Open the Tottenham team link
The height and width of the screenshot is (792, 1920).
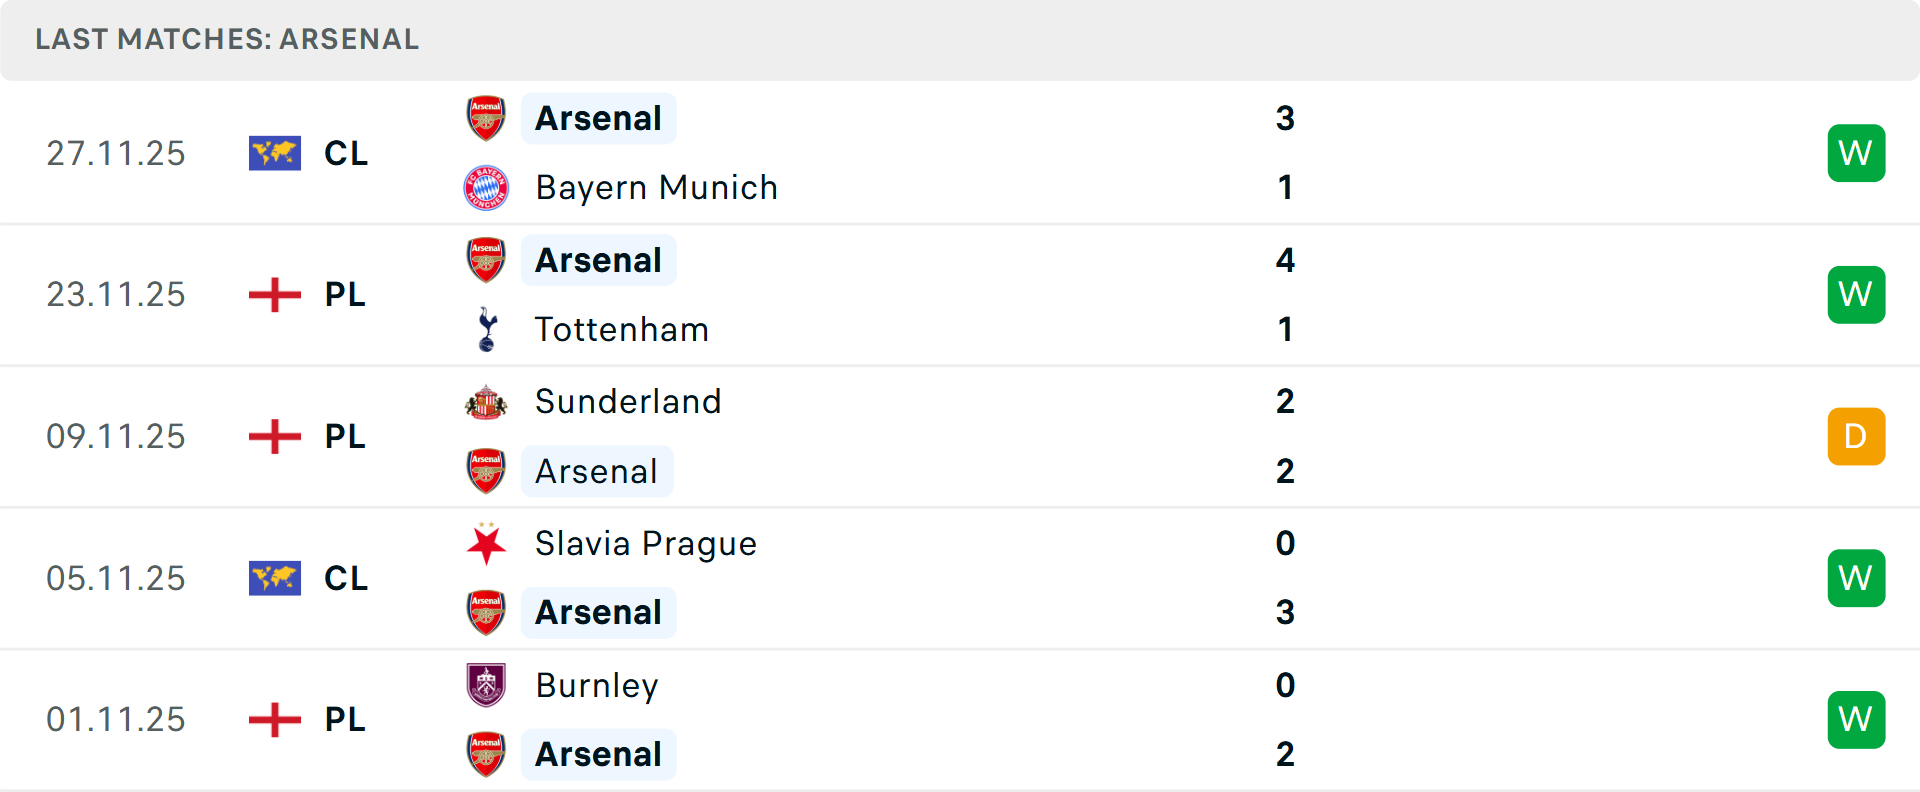point(621,329)
